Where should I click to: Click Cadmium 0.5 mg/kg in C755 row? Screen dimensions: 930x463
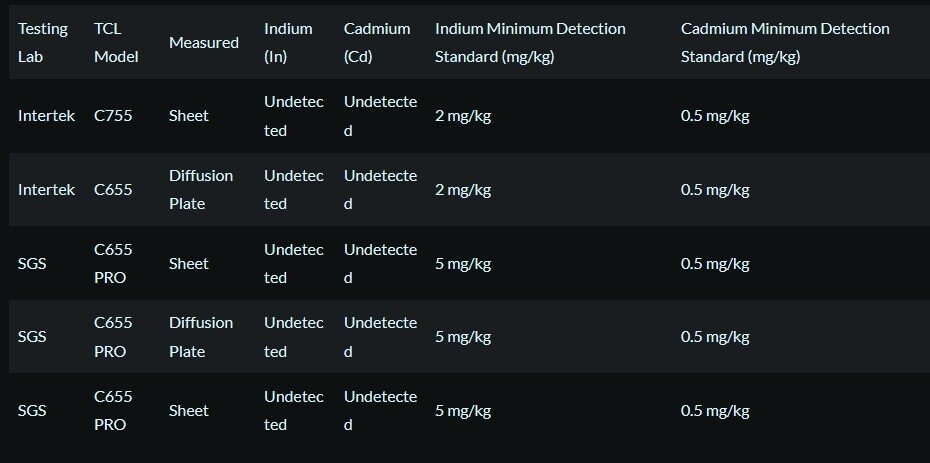pyautogui.click(x=715, y=116)
